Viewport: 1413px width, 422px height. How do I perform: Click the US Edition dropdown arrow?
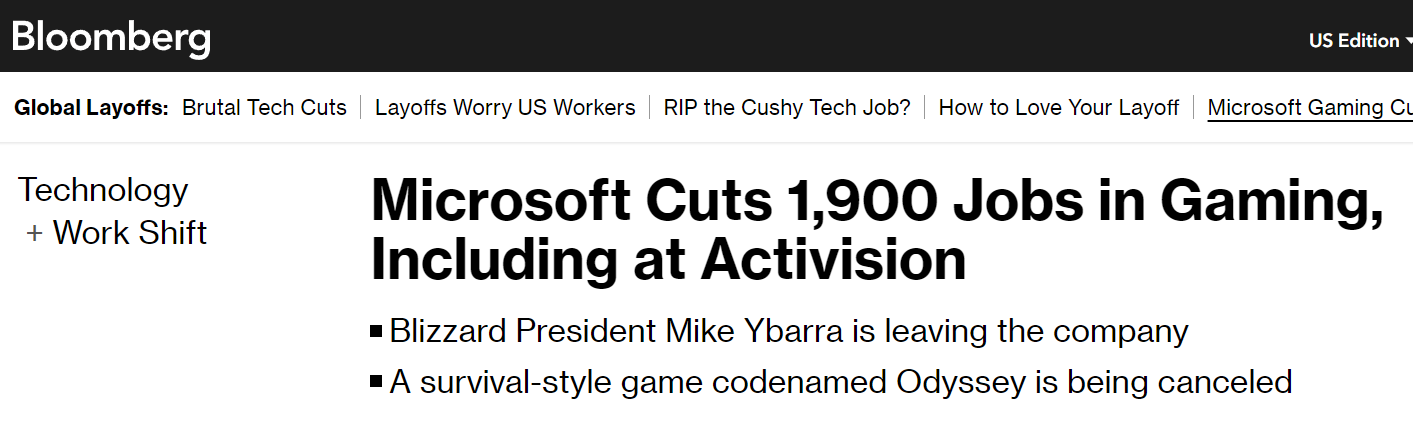(1406, 41)
